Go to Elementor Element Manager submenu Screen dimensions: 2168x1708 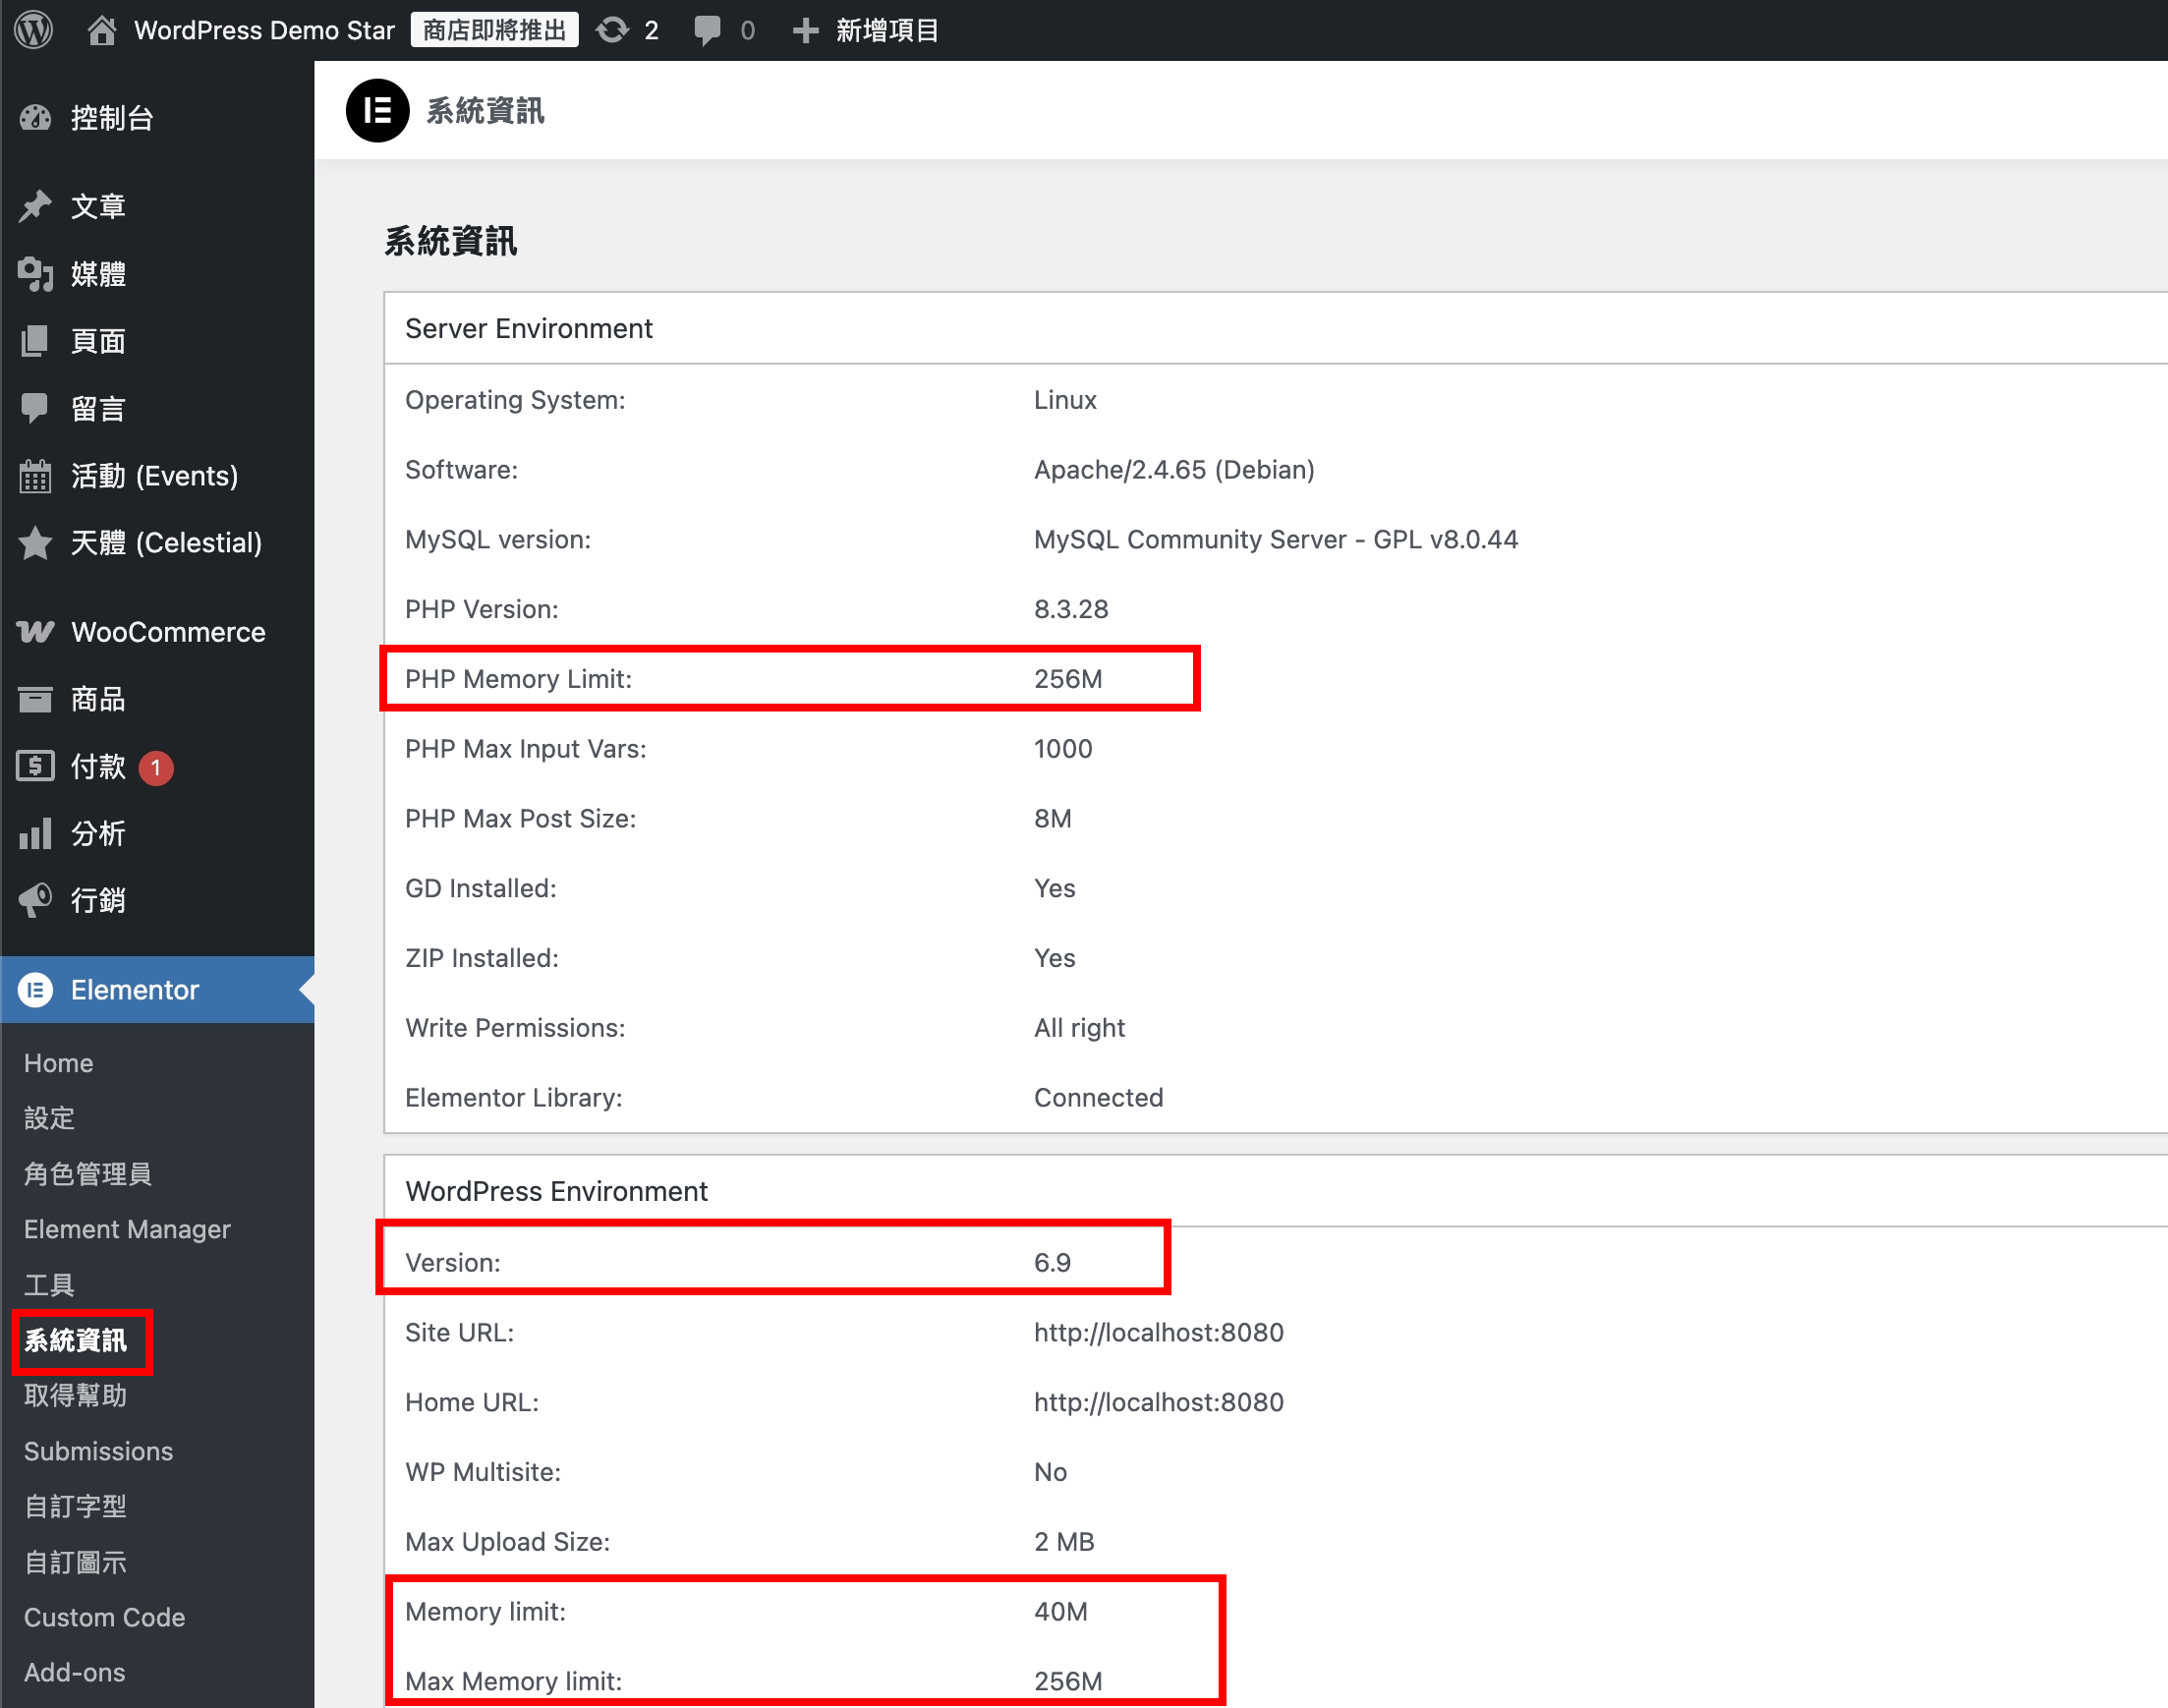127,1229
